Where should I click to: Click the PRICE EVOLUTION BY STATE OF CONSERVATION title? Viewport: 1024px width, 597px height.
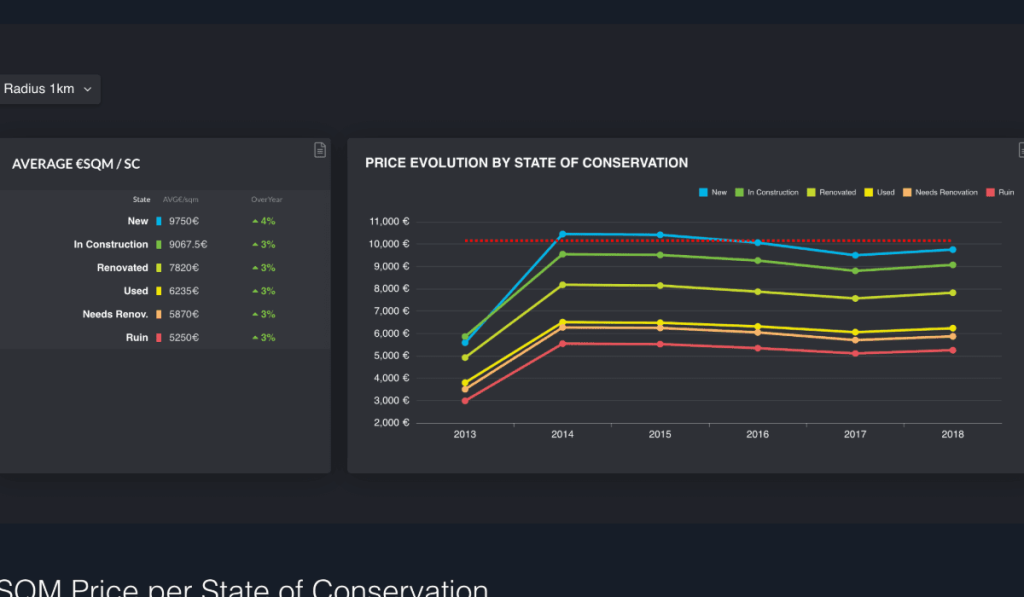528,162
